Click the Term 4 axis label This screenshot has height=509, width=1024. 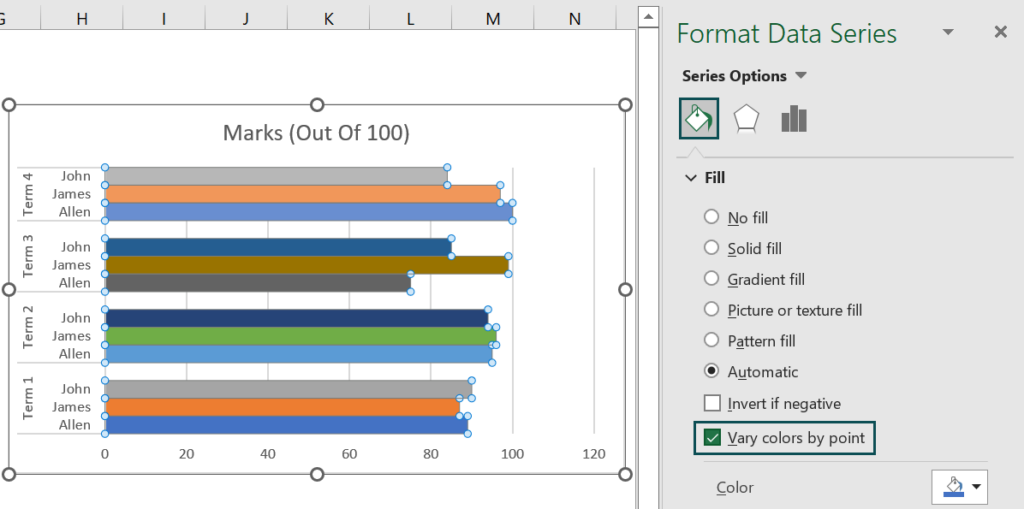[x=27, y=194]
